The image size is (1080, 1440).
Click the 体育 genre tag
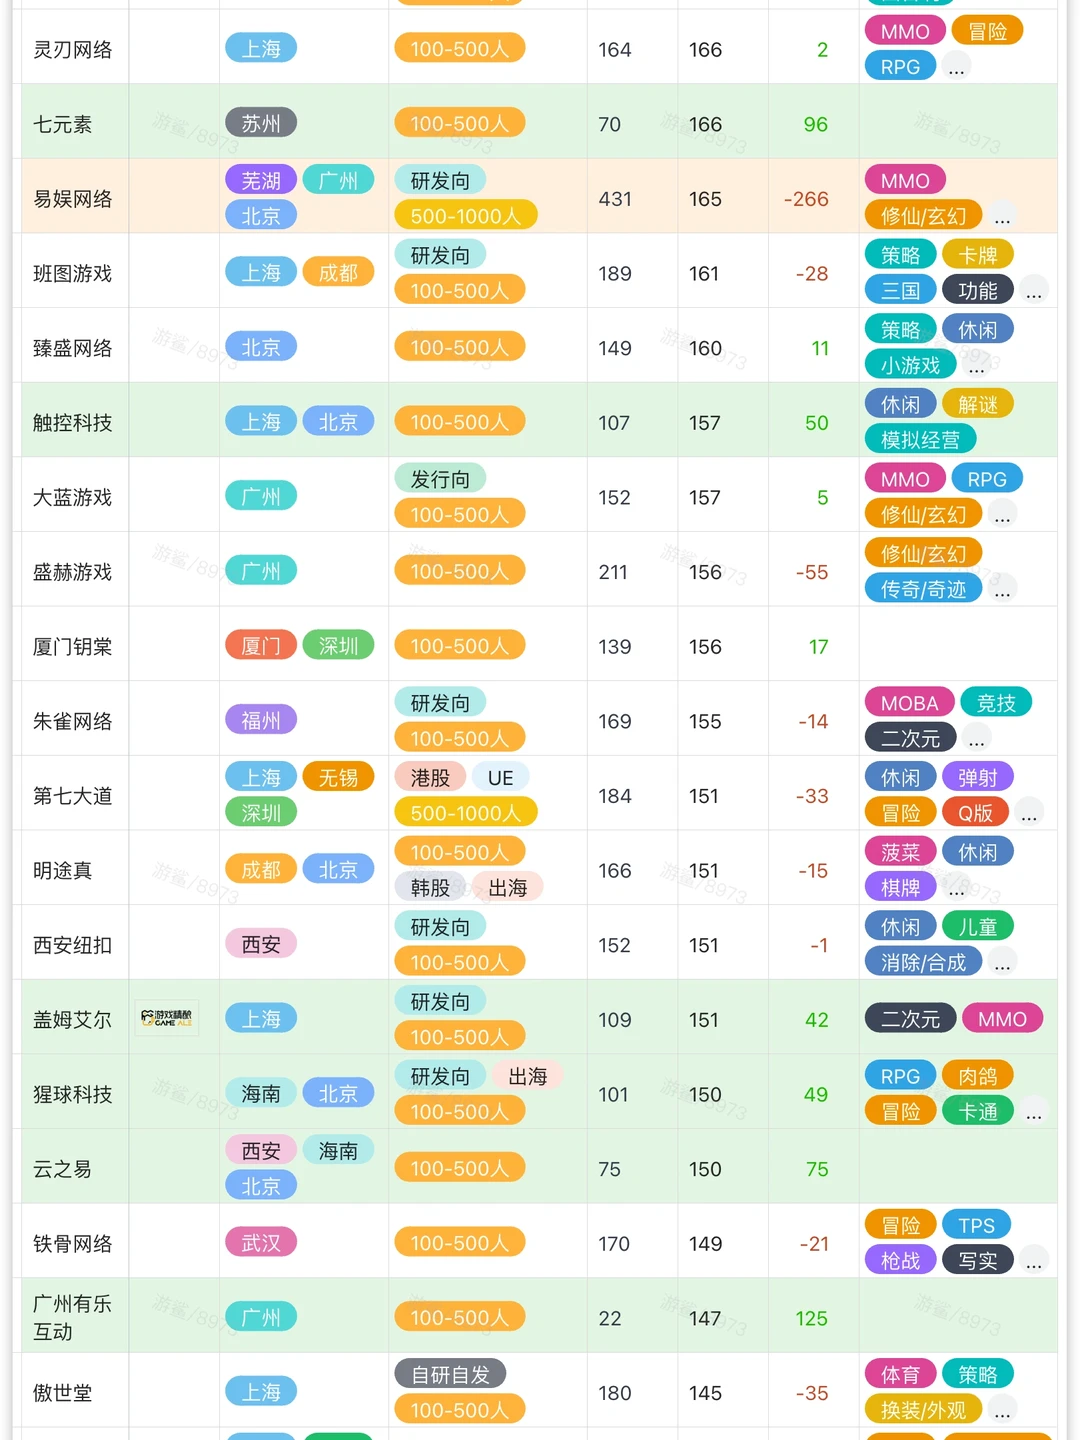click(900, 1374)
